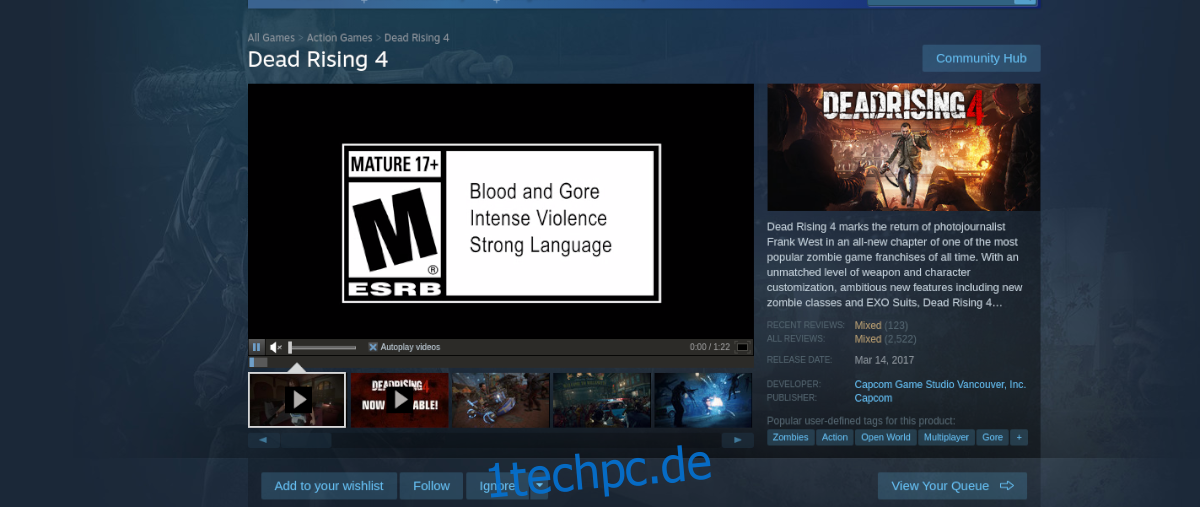Open View Your Queue
The image size is (1200, 507).
click(x=952, y=486)
